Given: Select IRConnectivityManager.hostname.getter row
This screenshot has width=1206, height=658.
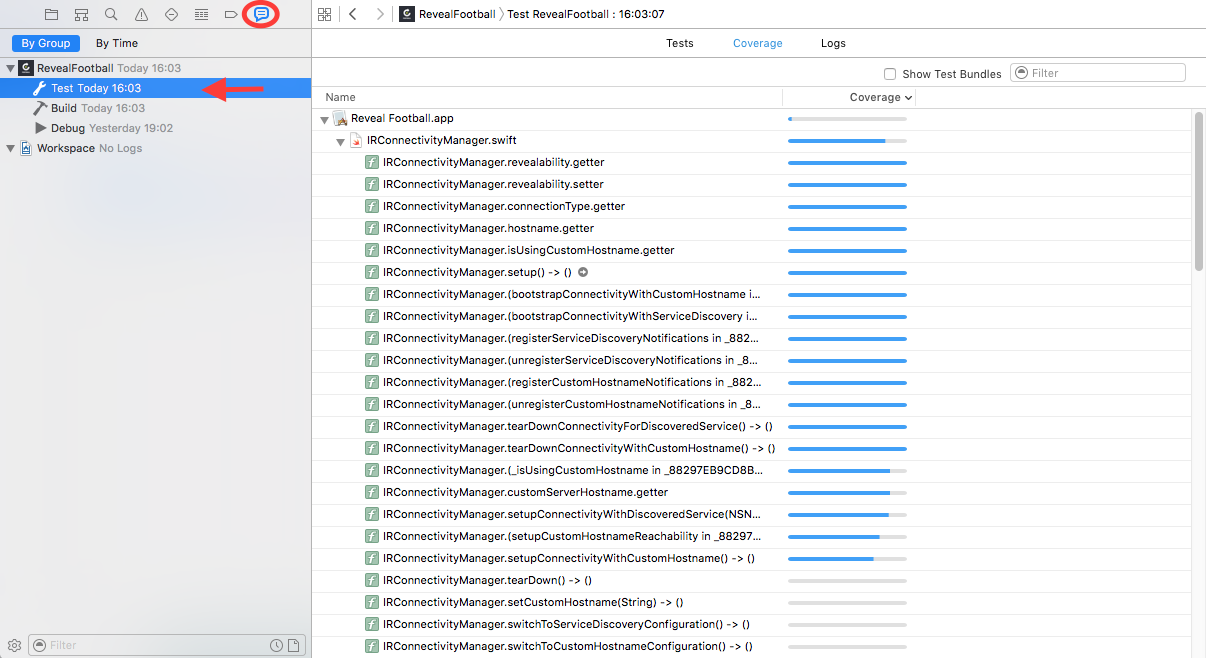Looking at the screenshot, I should 752,228.
